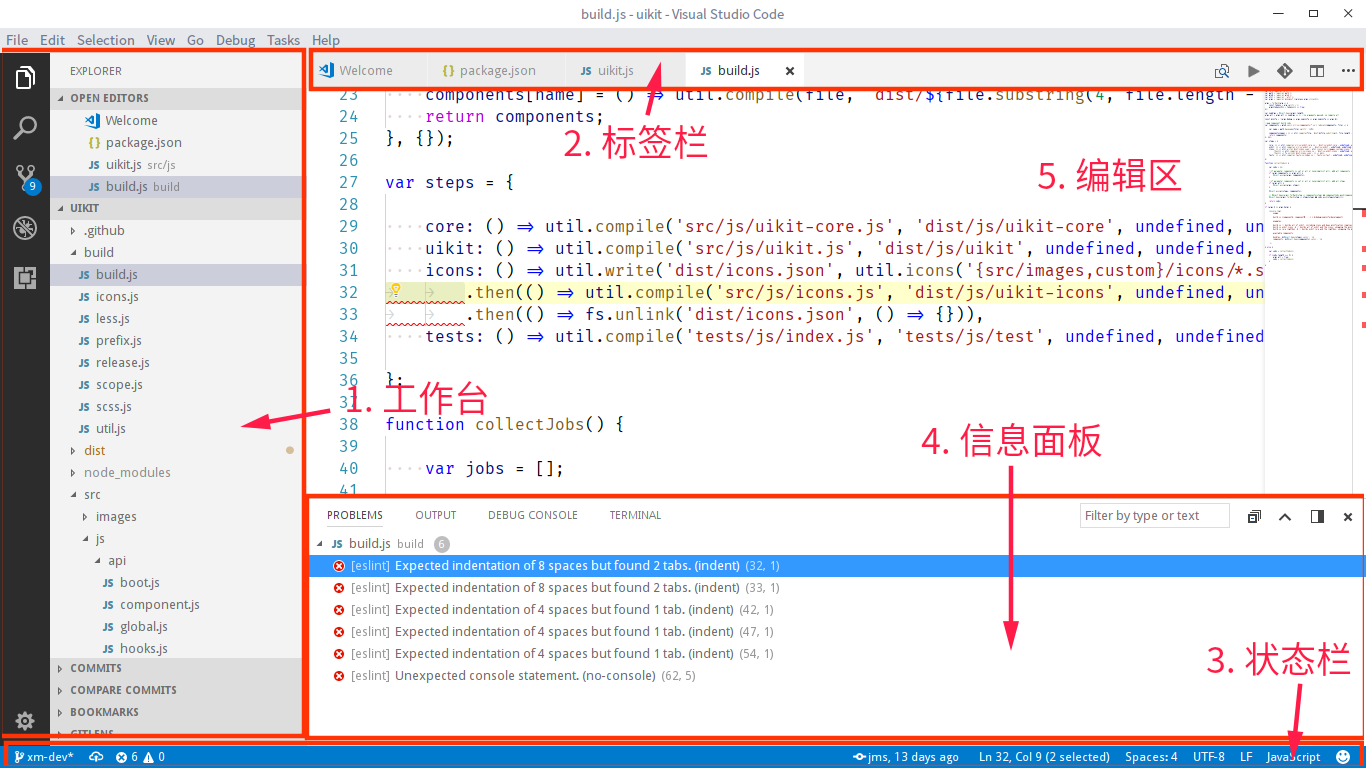This screenshot has width=1366, height=768.
Task: Toggle the panel position button
Action: click(1317, 516)
